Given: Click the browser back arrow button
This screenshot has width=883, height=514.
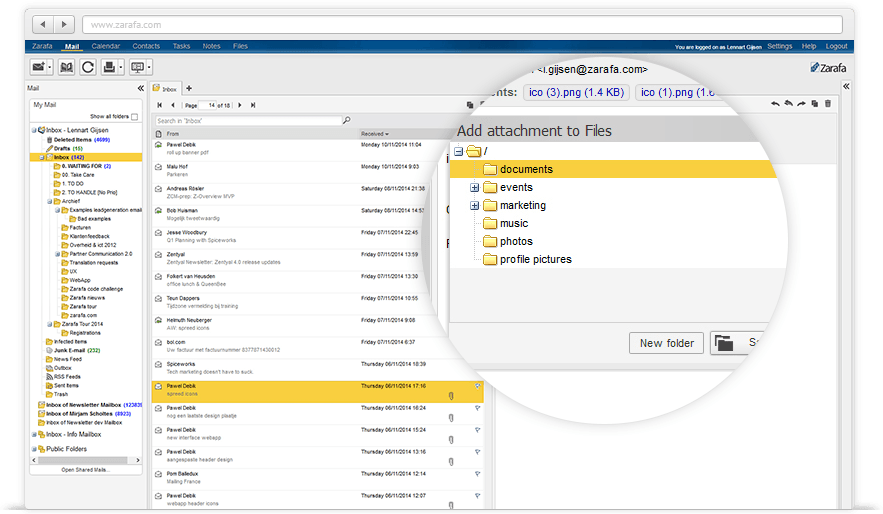Looking at the screenshot, I should click(43, 24).
